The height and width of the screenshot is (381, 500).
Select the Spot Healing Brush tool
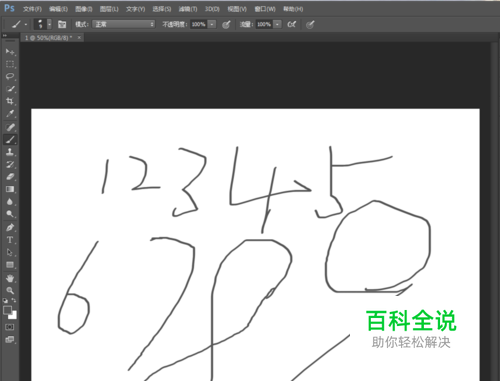coord(10,127)
